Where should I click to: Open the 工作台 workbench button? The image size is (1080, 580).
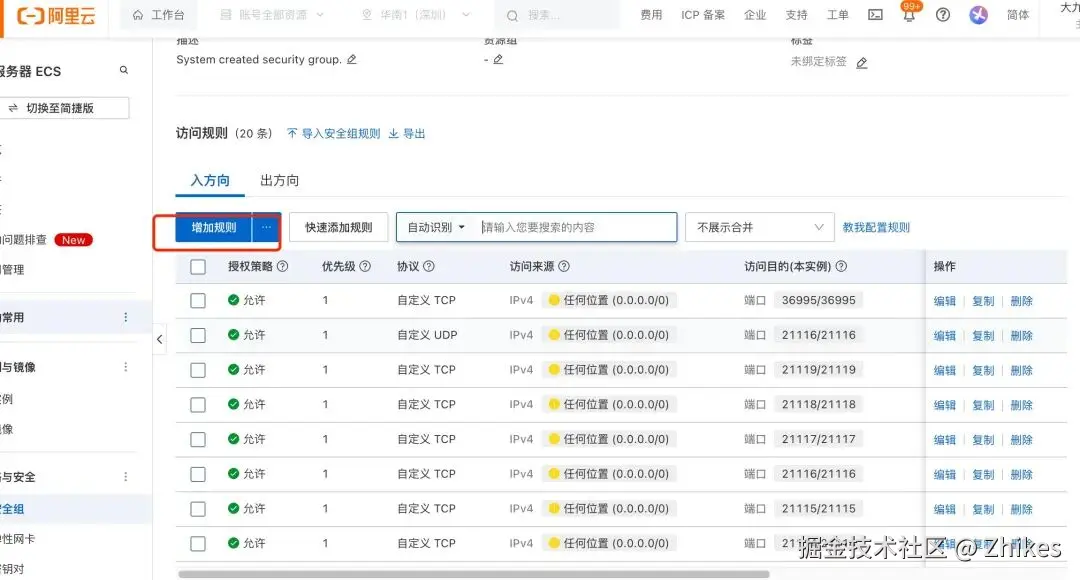[x=158, y=14]
